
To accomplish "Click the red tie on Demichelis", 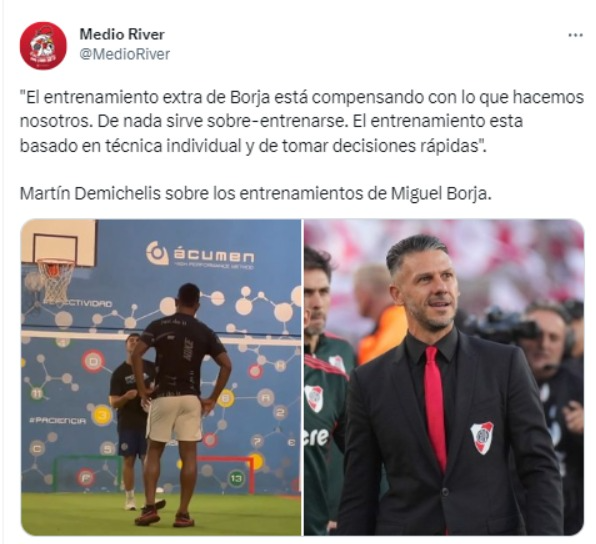I will [x=435, y=406].
